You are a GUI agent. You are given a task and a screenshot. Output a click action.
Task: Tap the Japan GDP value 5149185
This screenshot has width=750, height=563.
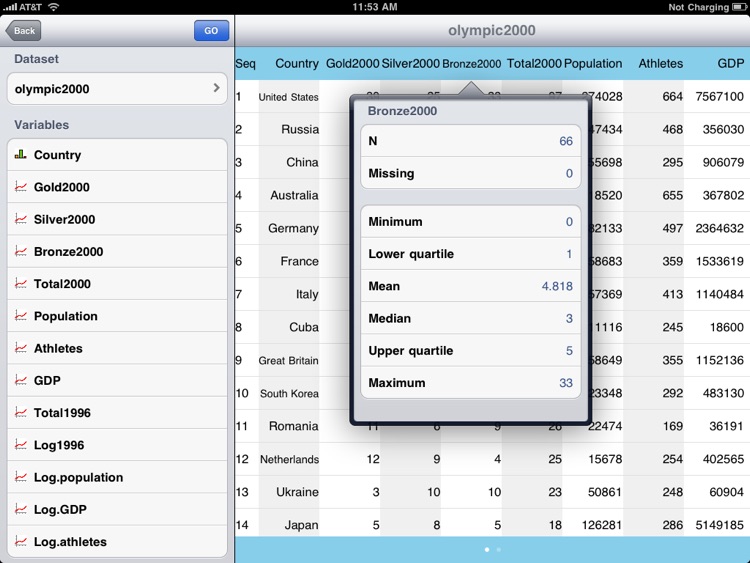click(719, 525)
